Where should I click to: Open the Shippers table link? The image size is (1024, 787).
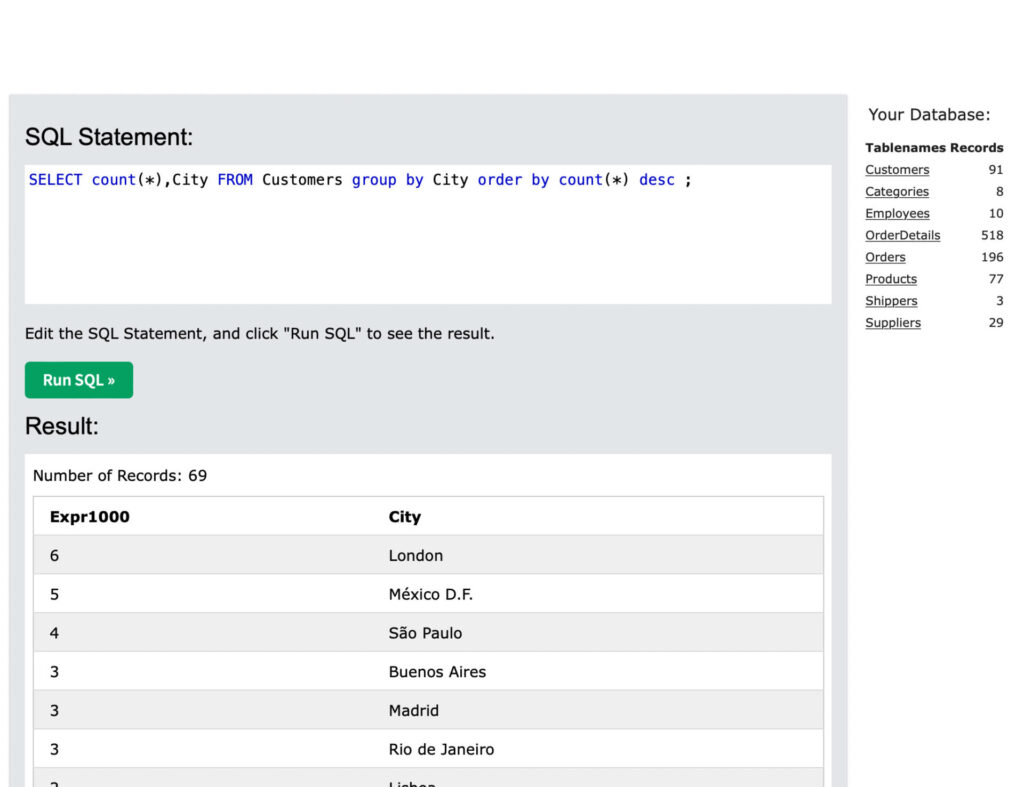click(891, 301)
